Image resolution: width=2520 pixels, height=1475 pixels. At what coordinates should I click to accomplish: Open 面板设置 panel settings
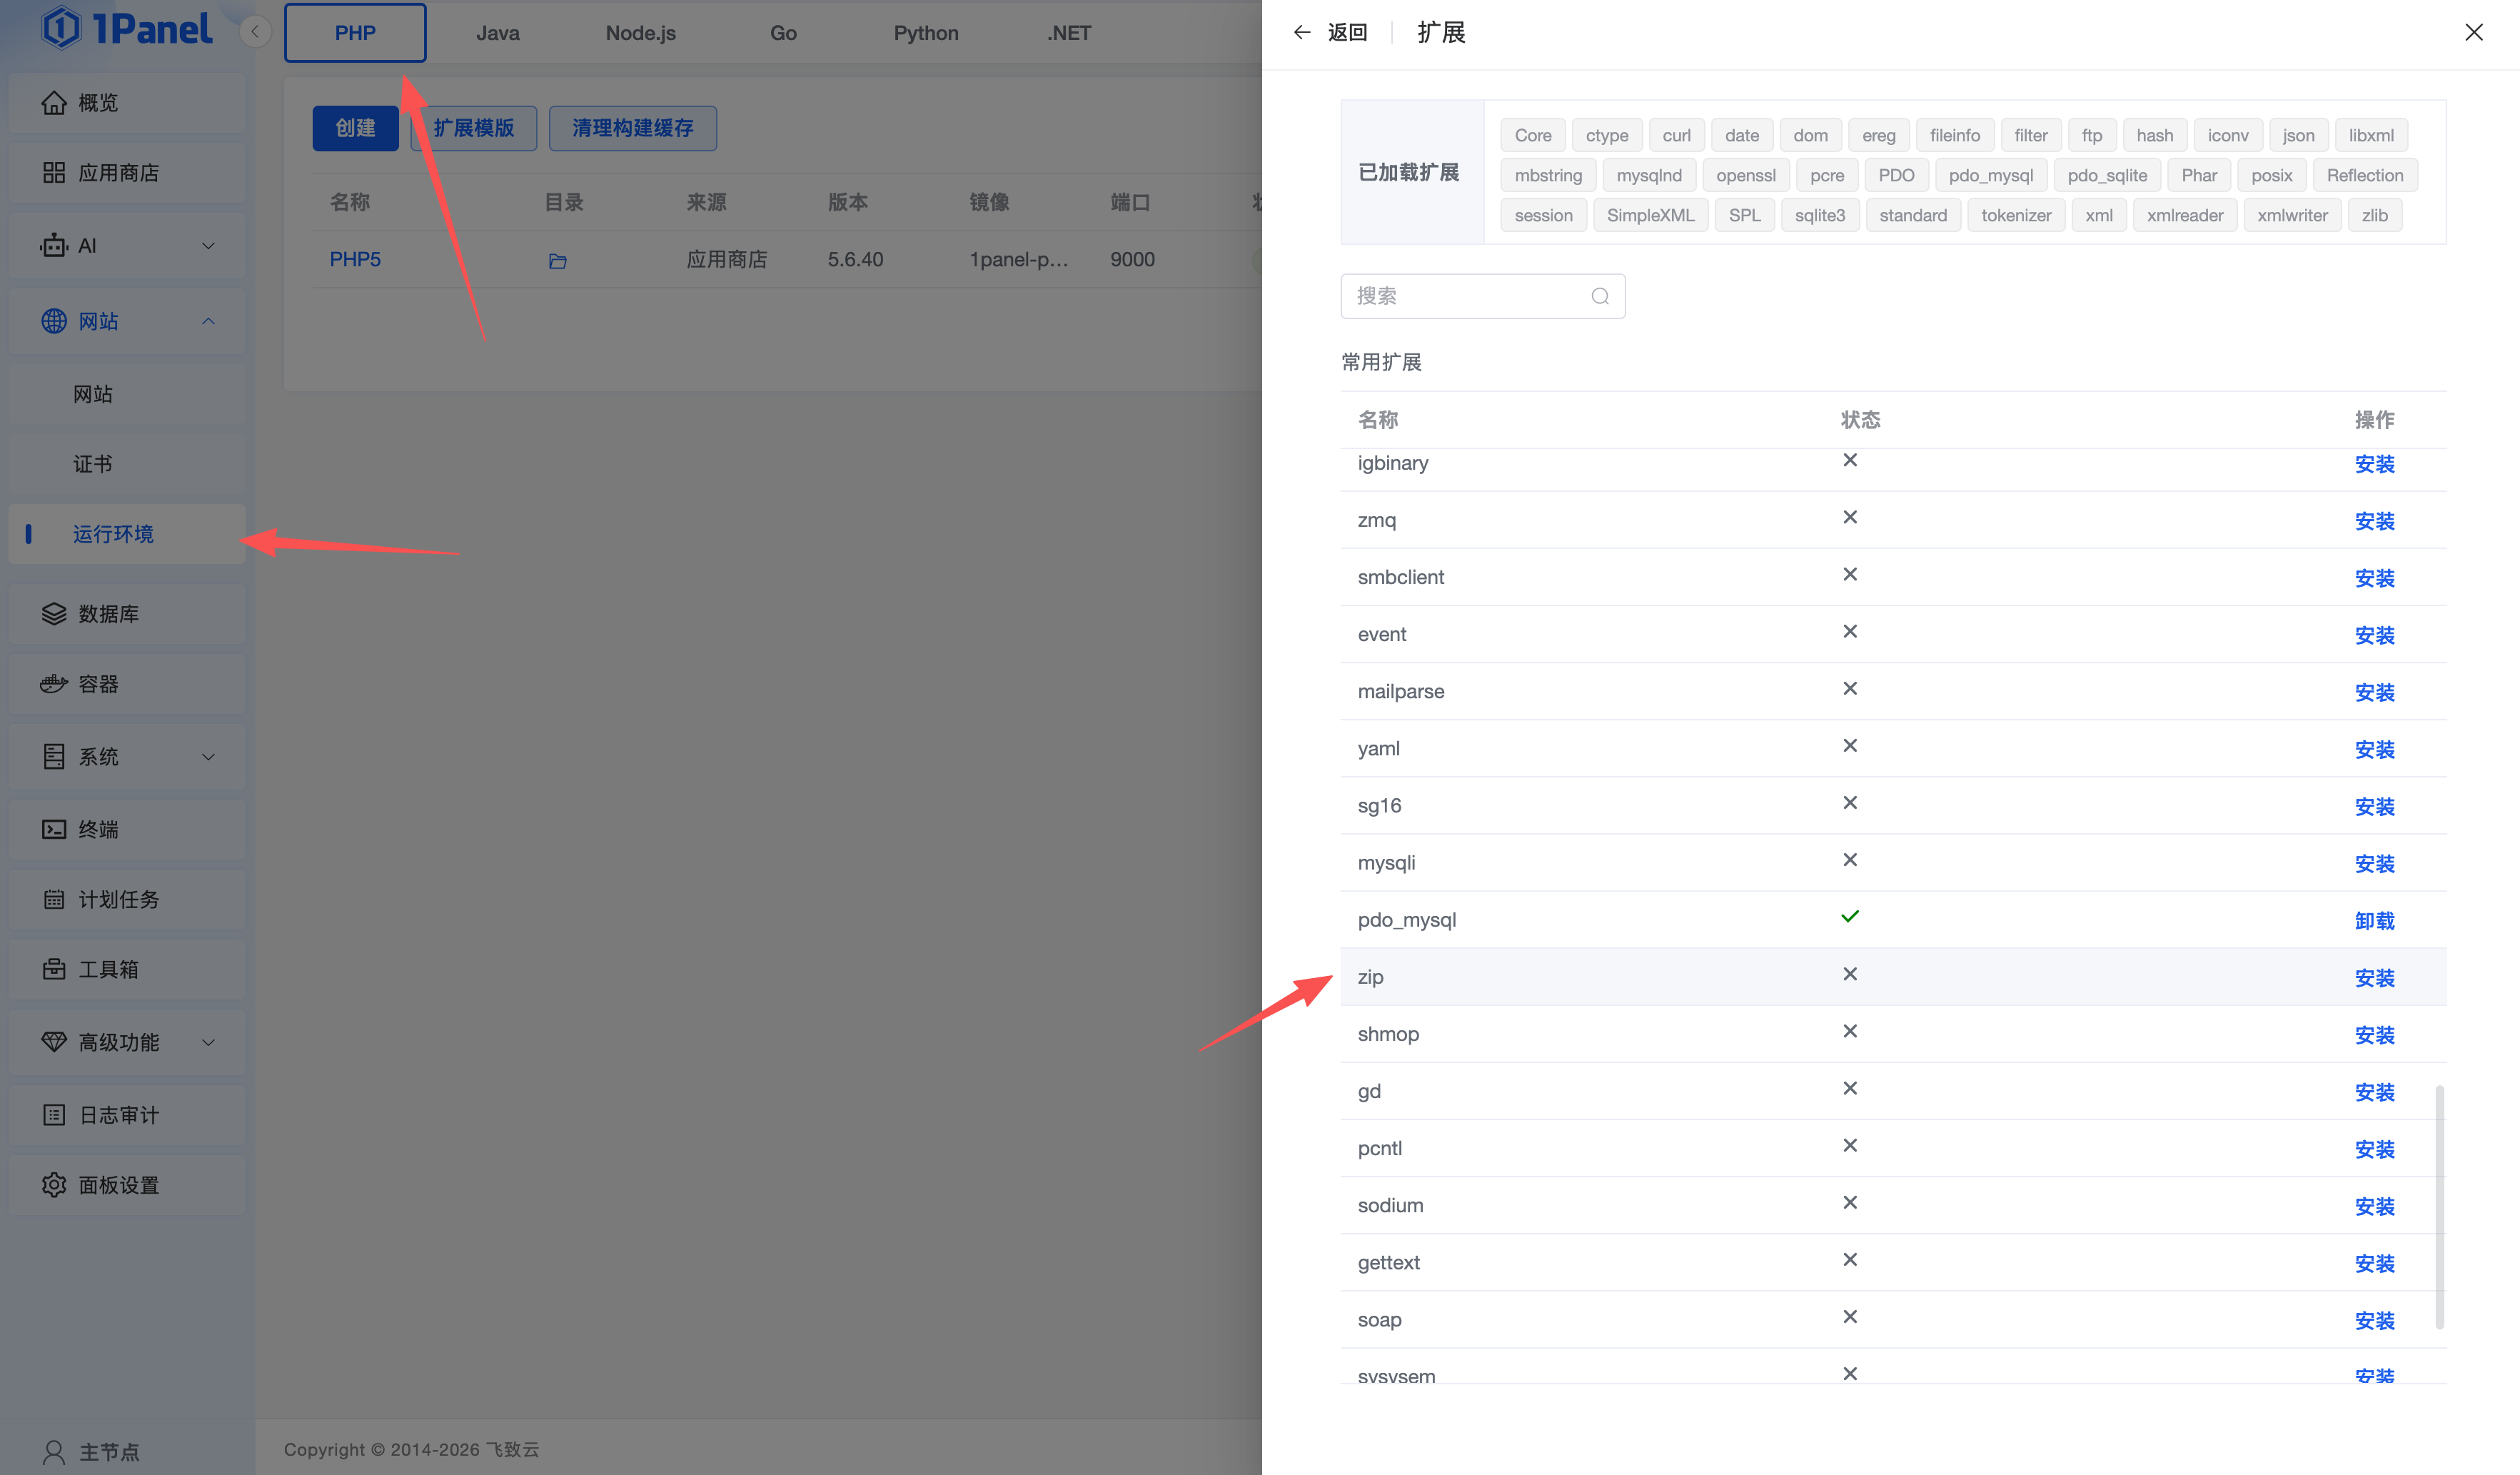(x=118, y=1185)
